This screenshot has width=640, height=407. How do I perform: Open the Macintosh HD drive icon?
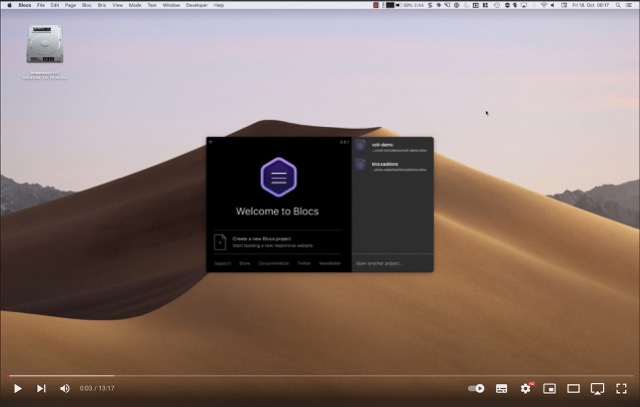coord(45,44)
